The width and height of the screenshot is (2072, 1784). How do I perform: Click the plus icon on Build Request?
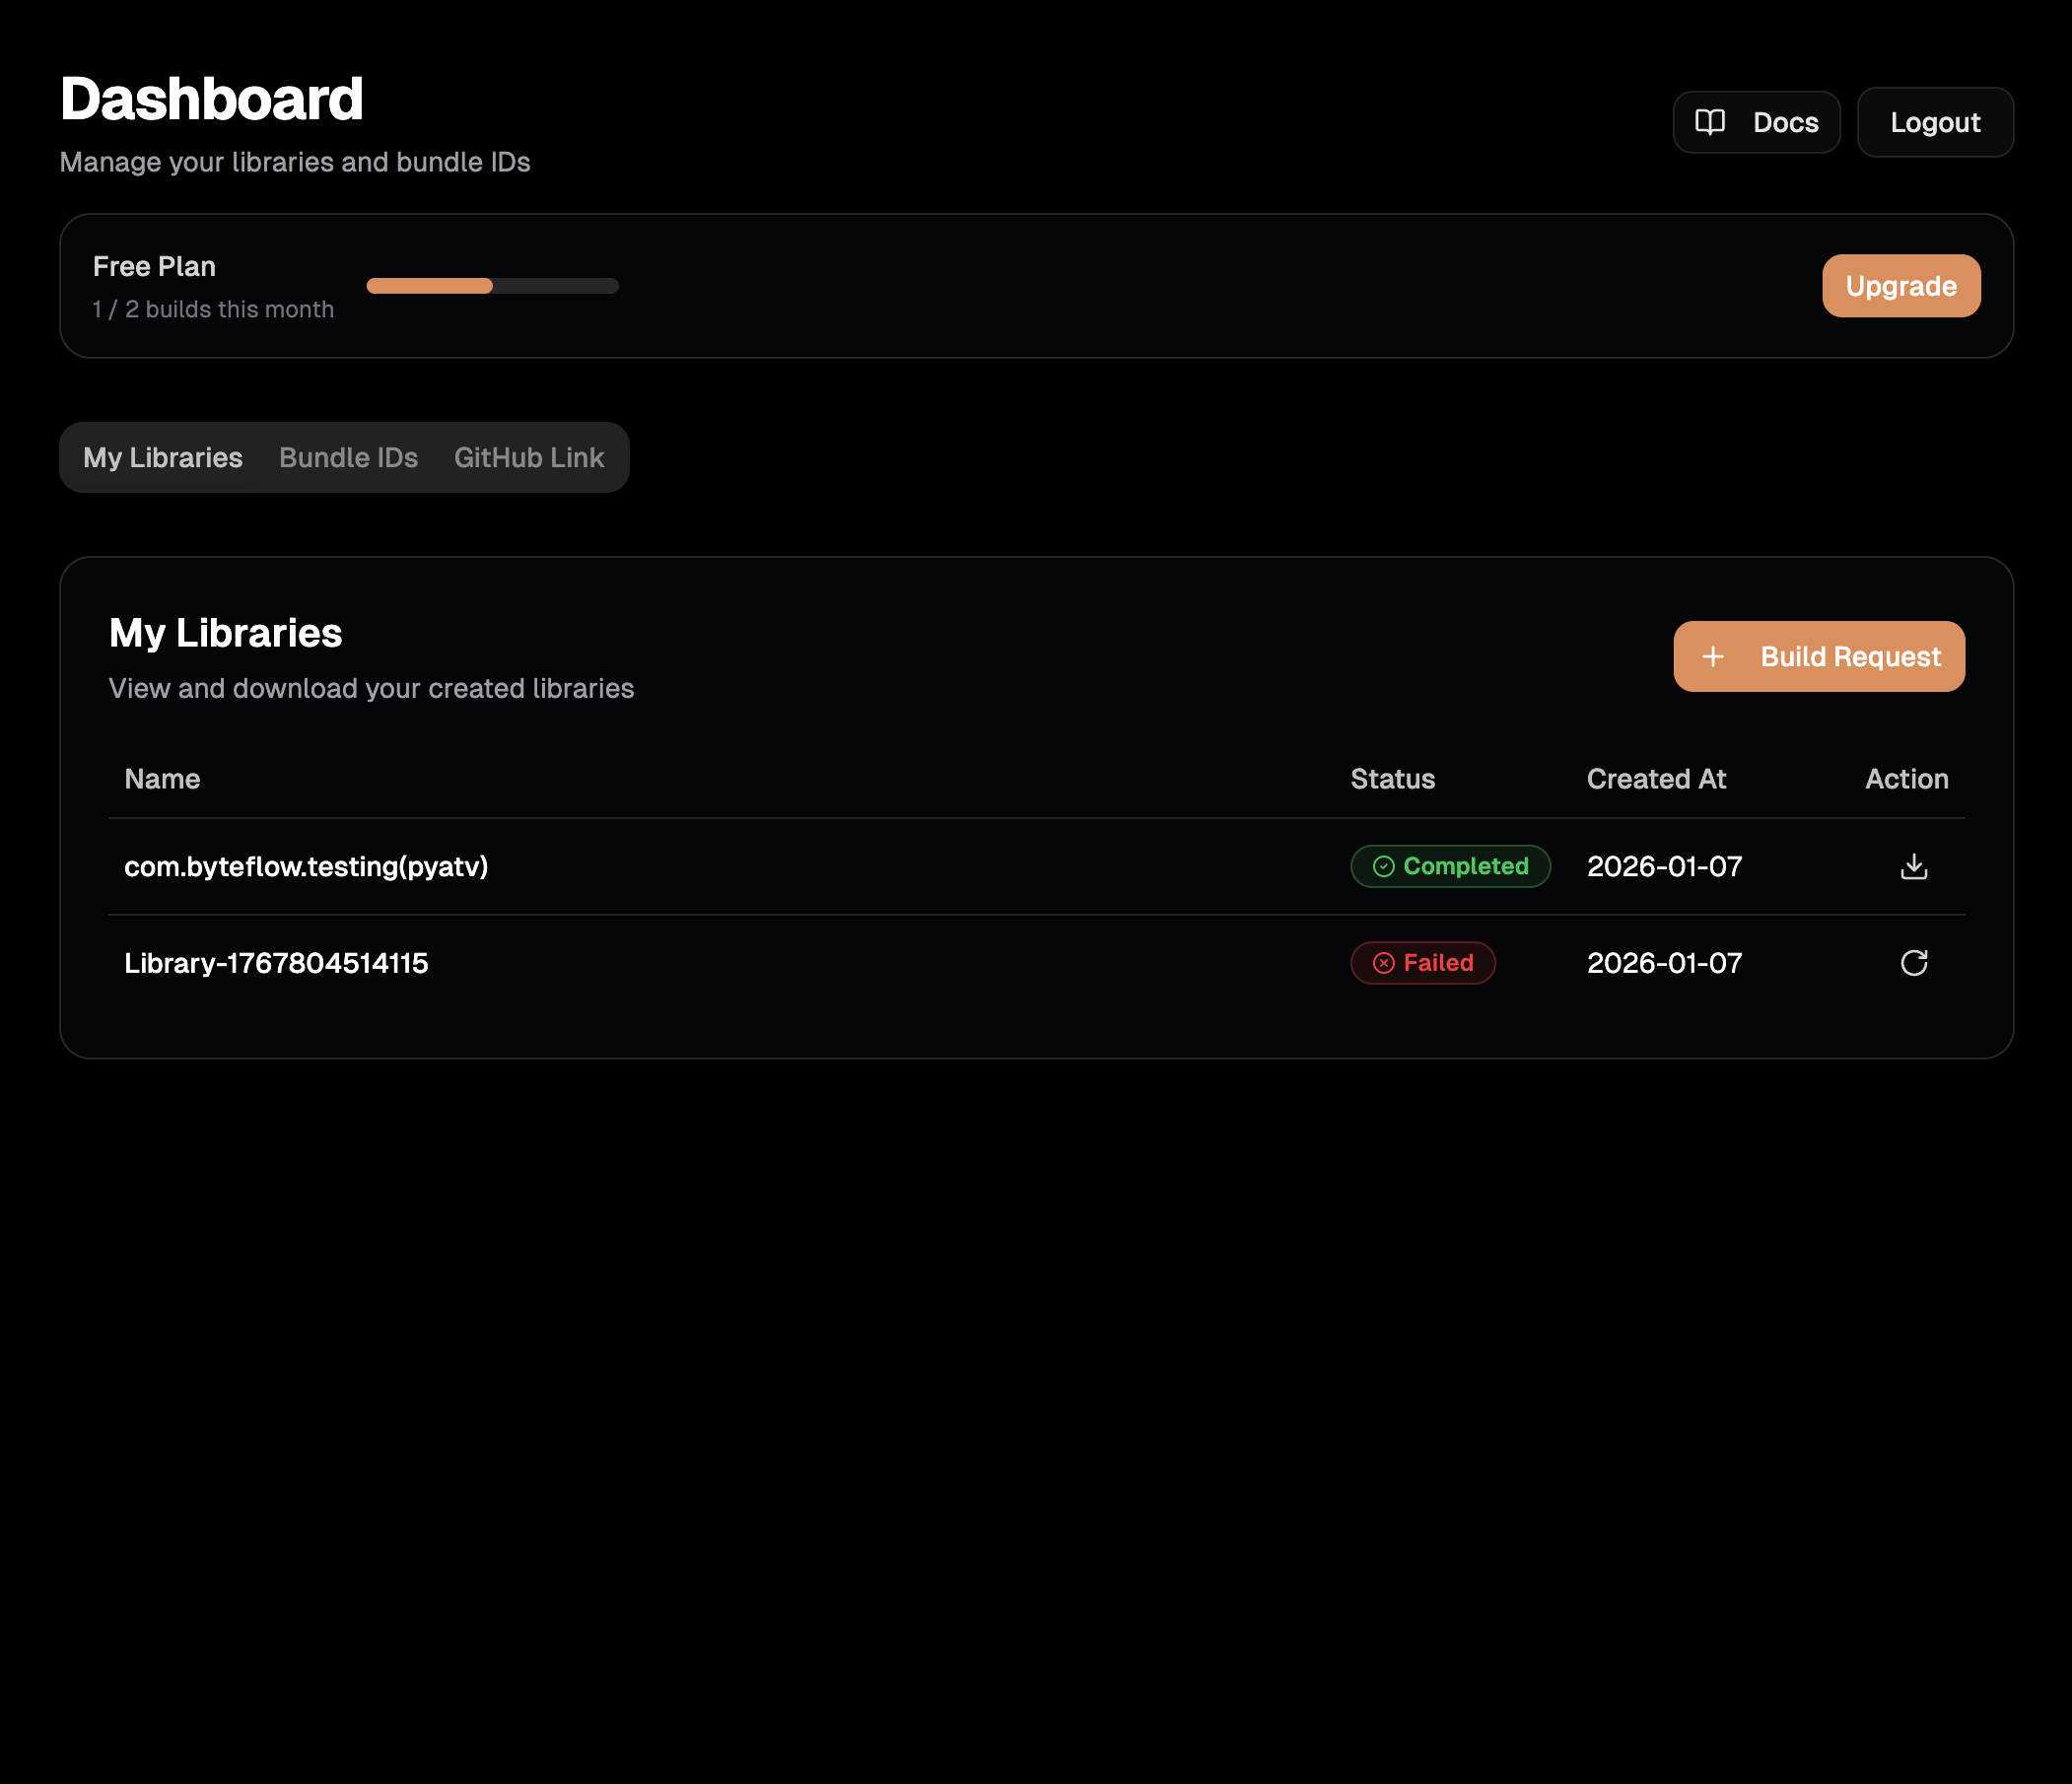pos(1714,656)
